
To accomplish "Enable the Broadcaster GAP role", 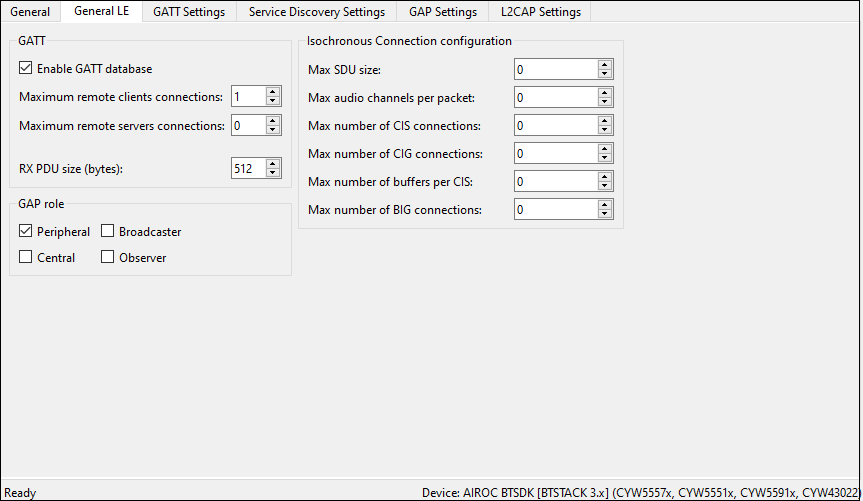I will [108, 231].
